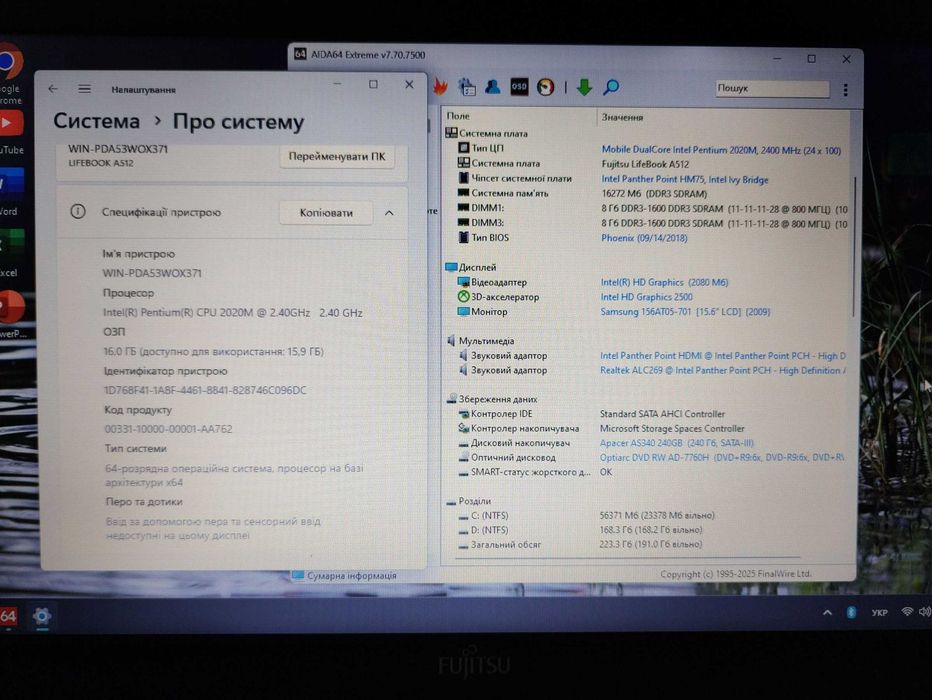This screenshot has height=700, width=932.
Task: Select the Microsoft Storage Spaces Controller value
Action: (x=672, y=428)
